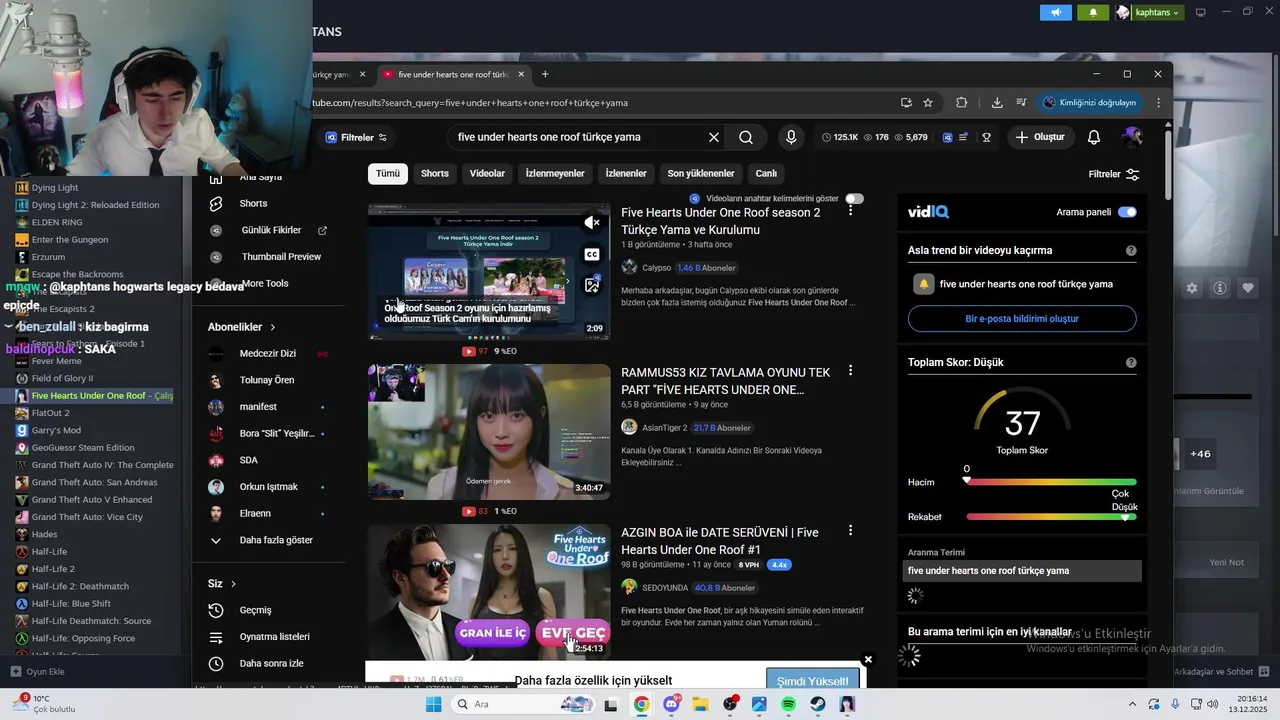Click the help icon beside Asla trend heading
The image size is (1280, 720).
(1131, 251)
